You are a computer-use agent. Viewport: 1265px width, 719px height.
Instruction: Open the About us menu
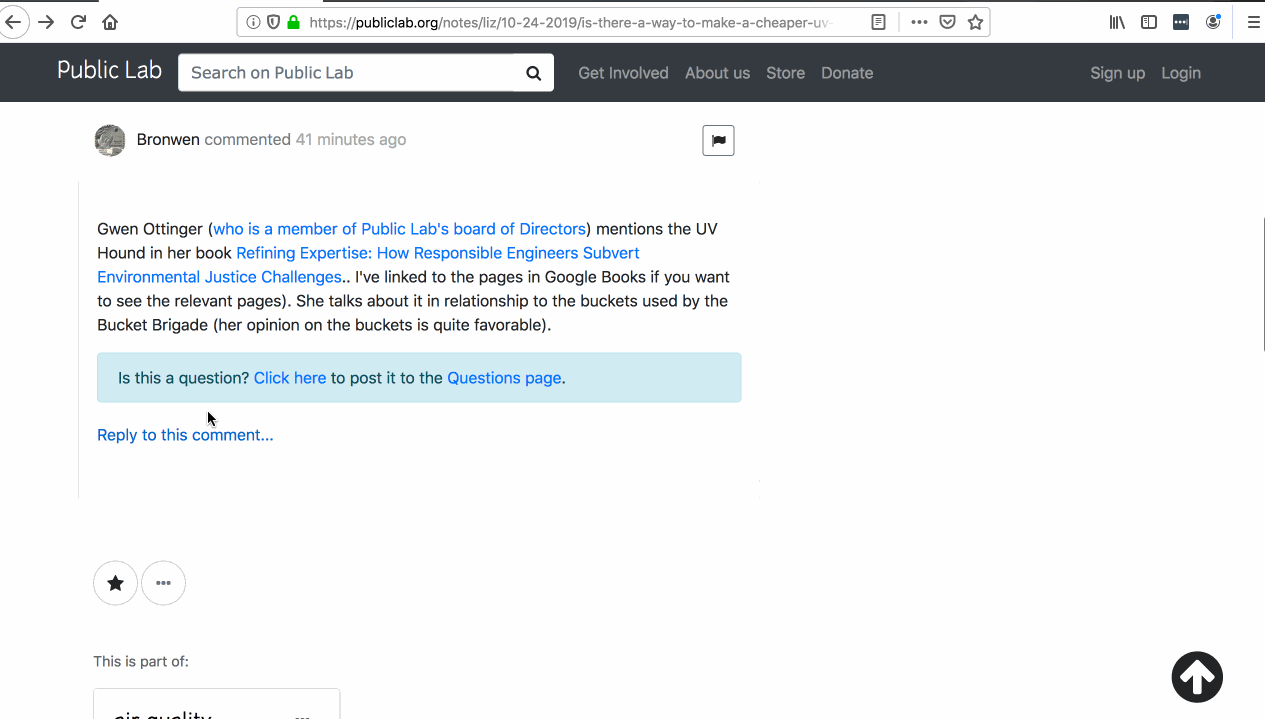click(x=717, y=72)
